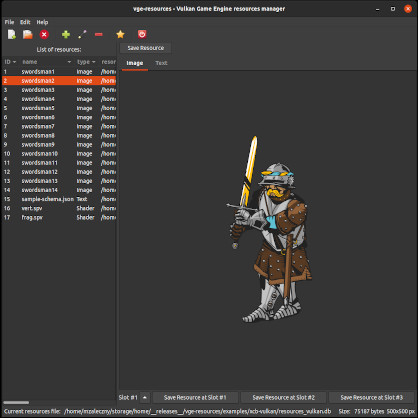The image size is (418, 418).
Task: Select the swordsman2 row
Action: click(59, 81)
